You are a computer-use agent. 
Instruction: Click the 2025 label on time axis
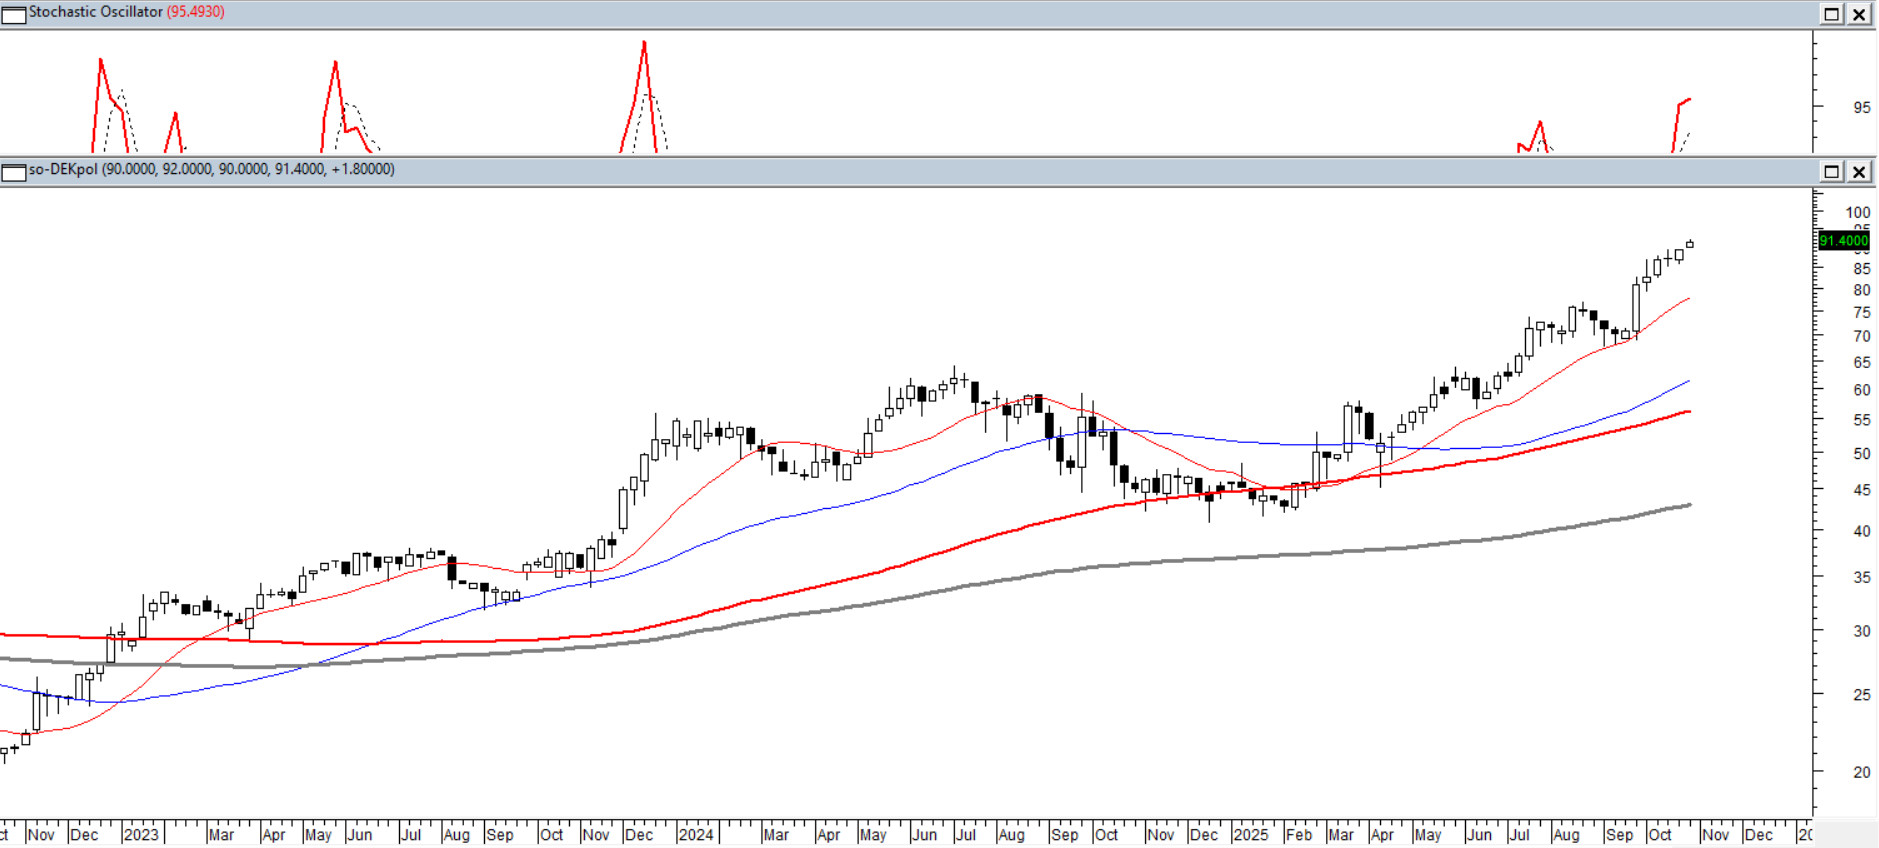coord(1250,834)
